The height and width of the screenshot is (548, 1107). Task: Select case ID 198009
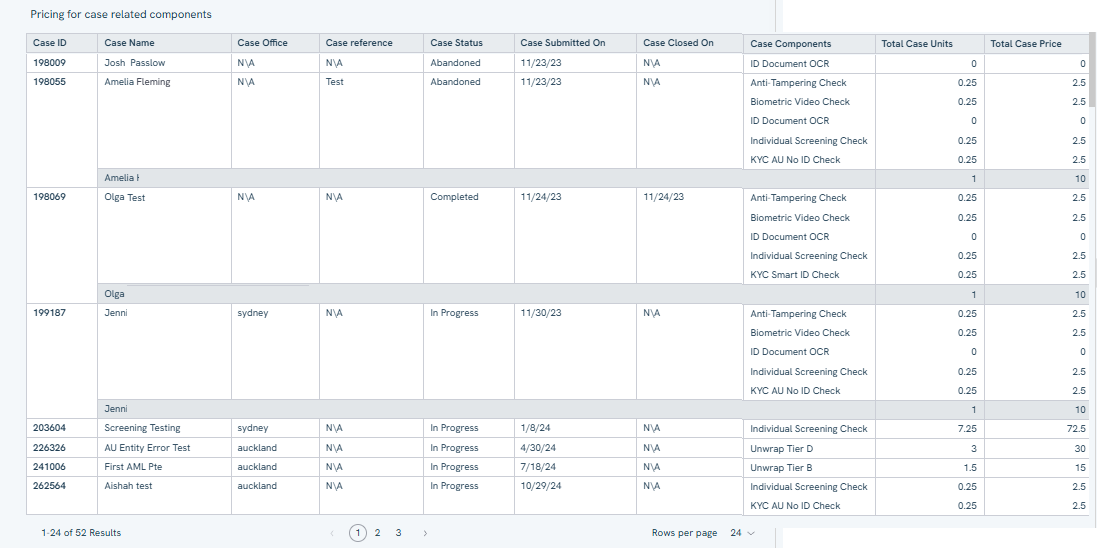pos(49,63)
